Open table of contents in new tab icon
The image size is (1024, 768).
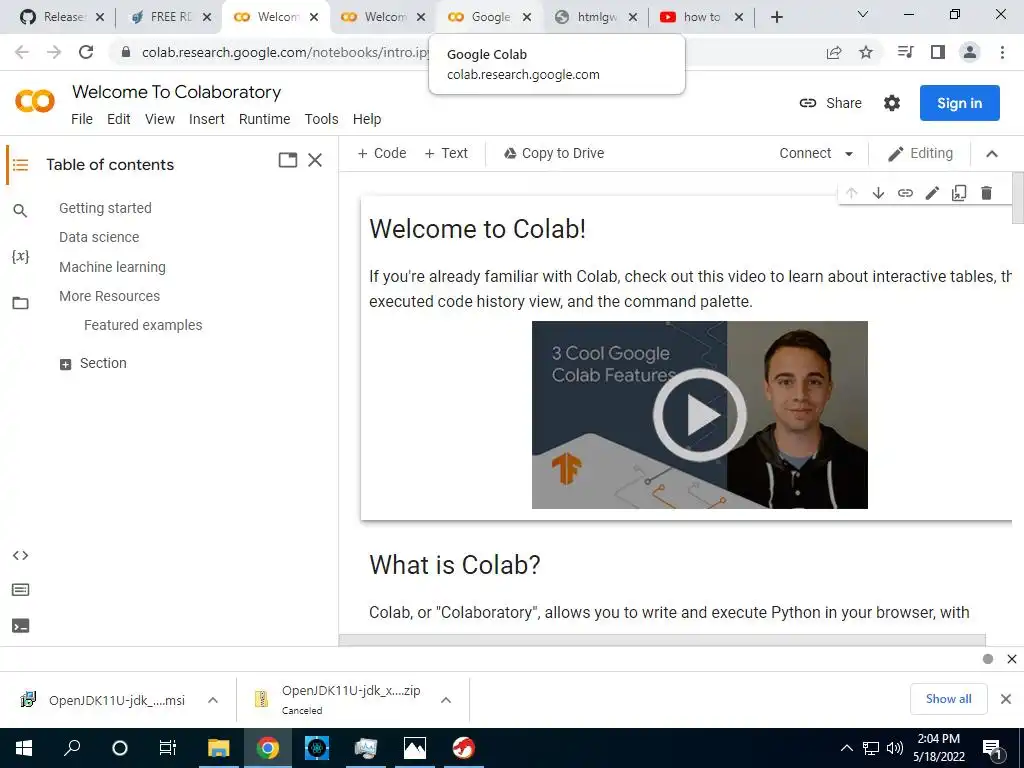[287, 160]
